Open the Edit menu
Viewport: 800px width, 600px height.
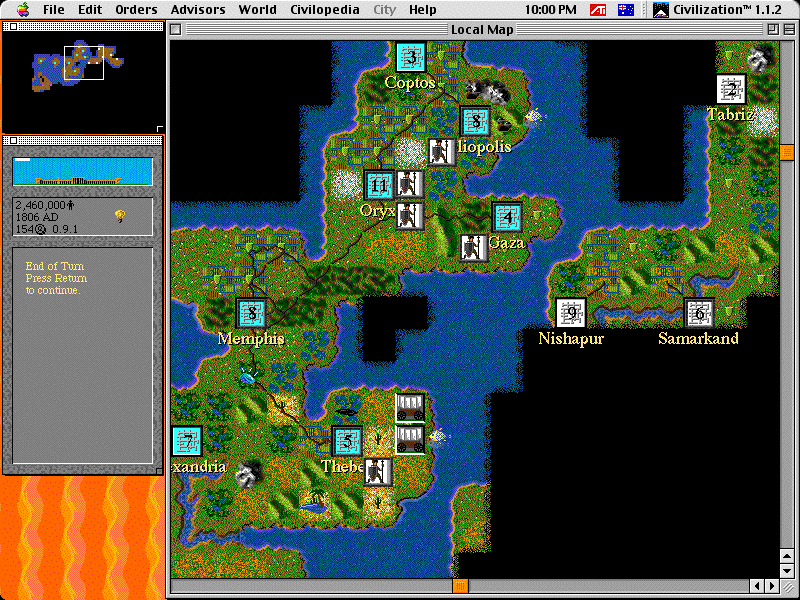90,9
